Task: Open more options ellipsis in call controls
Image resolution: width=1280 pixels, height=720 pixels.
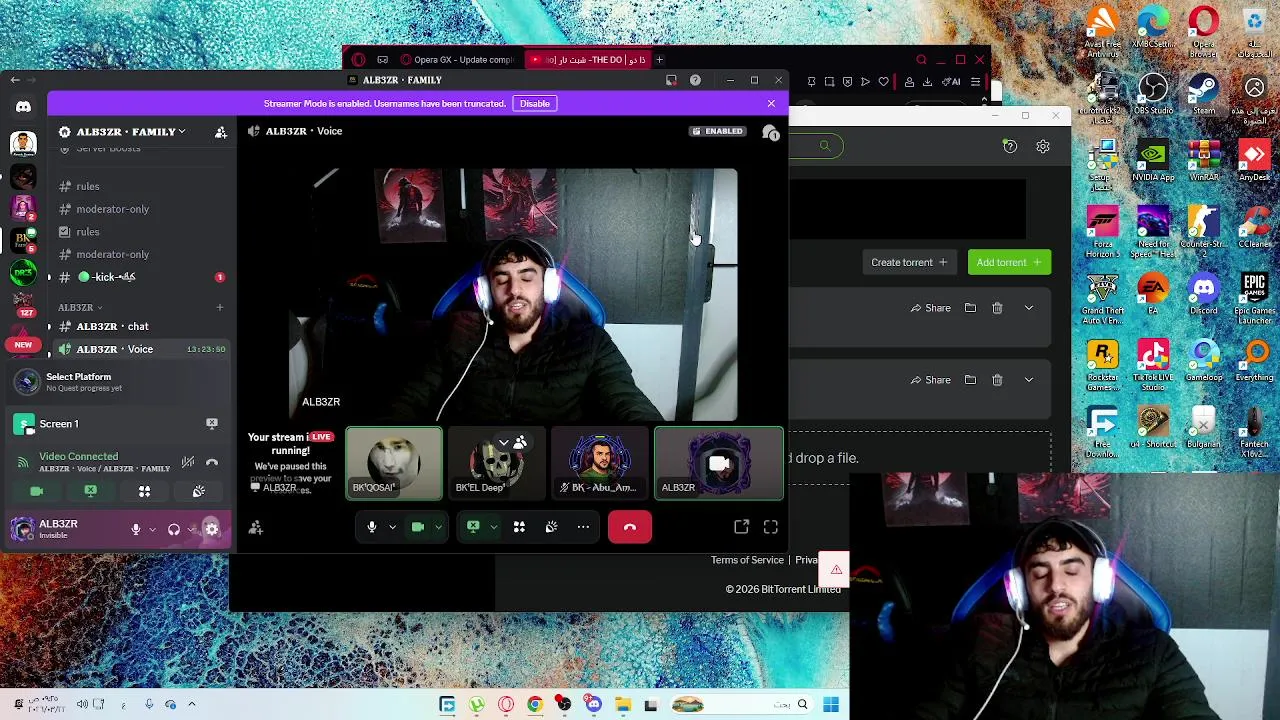Action: 583,527
